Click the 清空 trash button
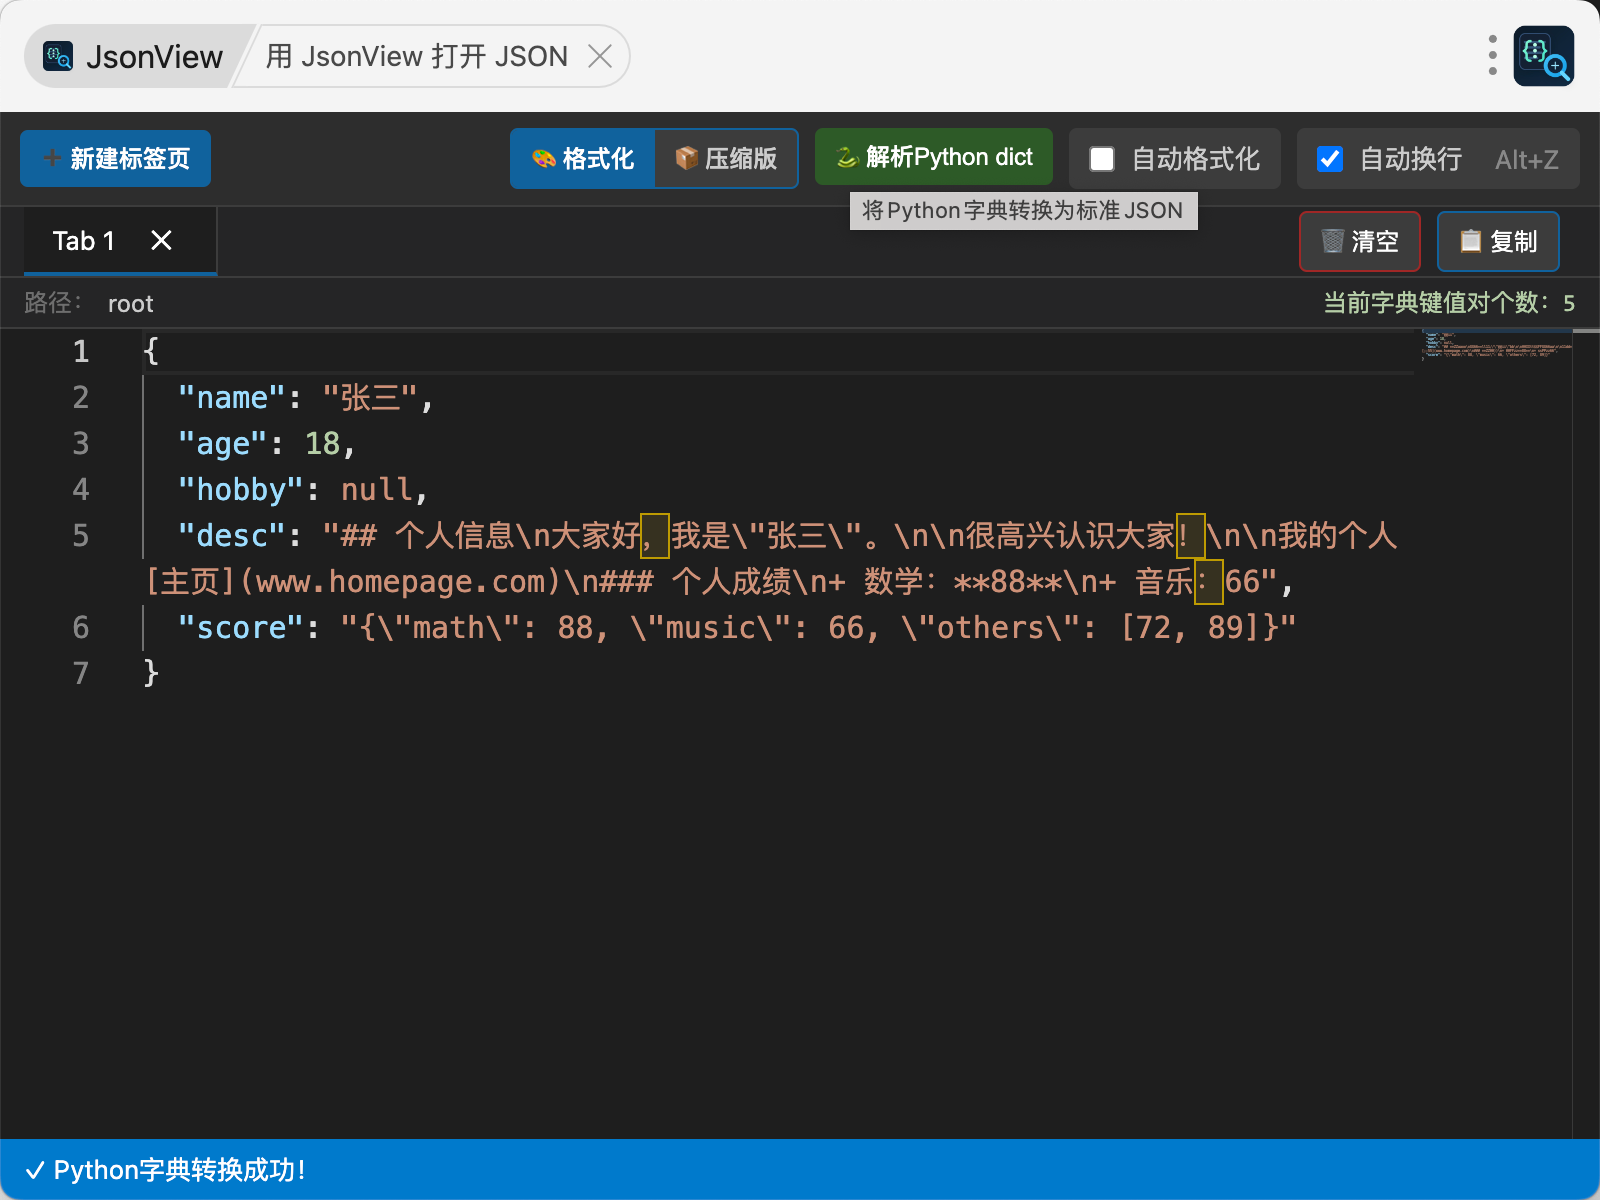 1359,242
